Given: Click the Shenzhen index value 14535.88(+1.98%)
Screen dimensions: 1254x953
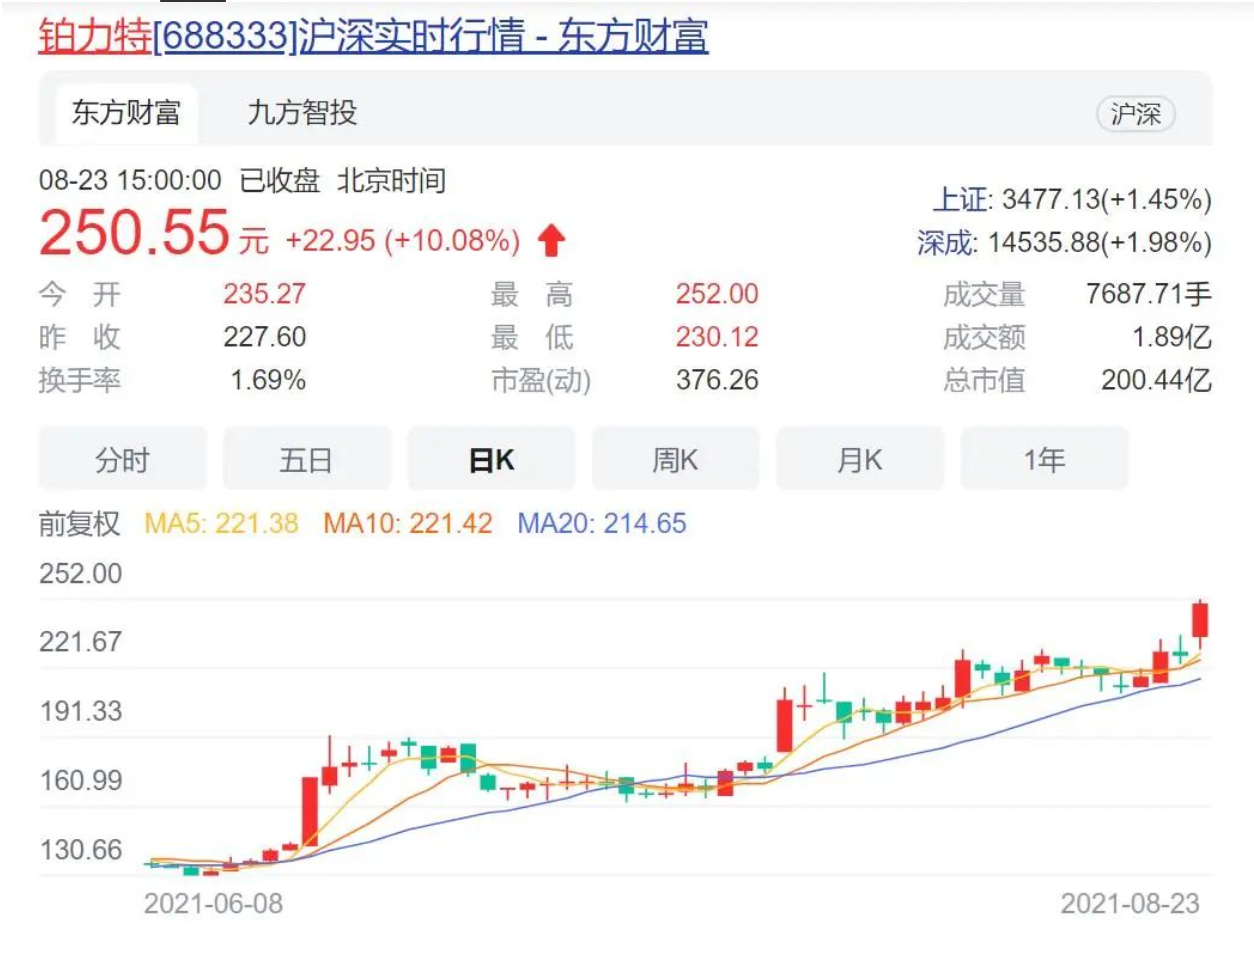Looking at the screenshot, I should [x=1100, y=242].
